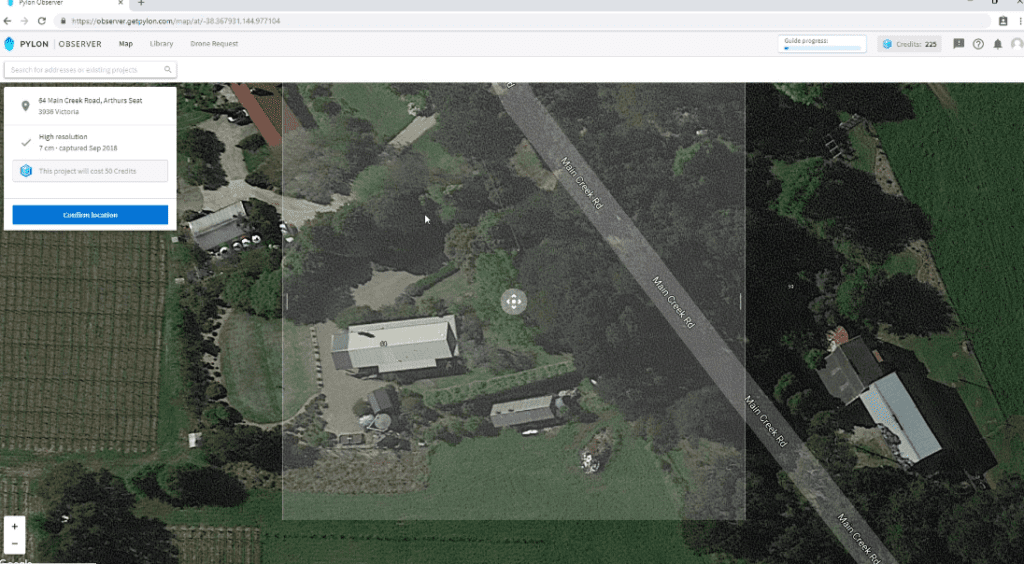Go back in the browser

pyautogui.click(x=8, y=21)
